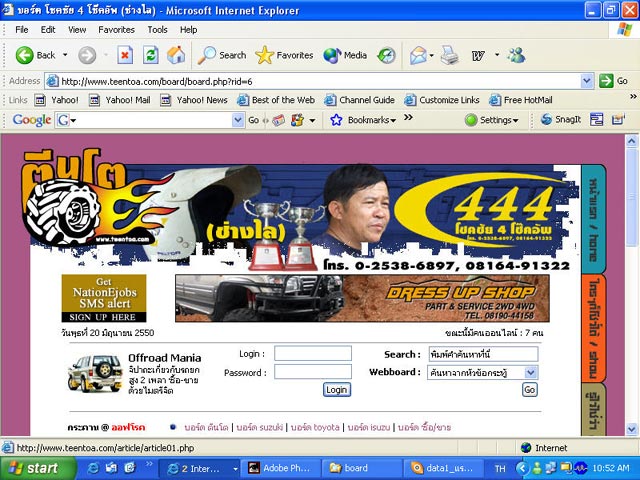Open the Messenger people icon
Viewport: 640px width, 480px height.
click(516, 55)
